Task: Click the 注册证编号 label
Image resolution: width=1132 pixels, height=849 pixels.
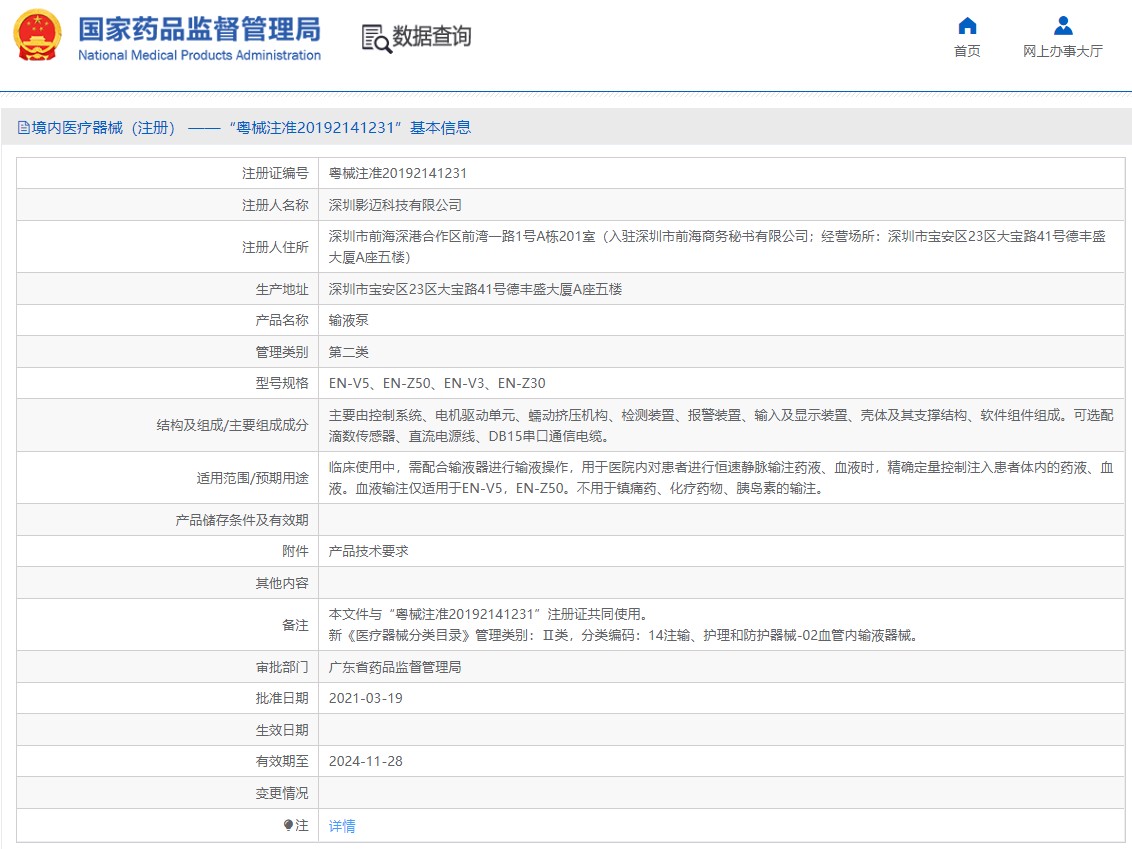Action: [275, 173]
